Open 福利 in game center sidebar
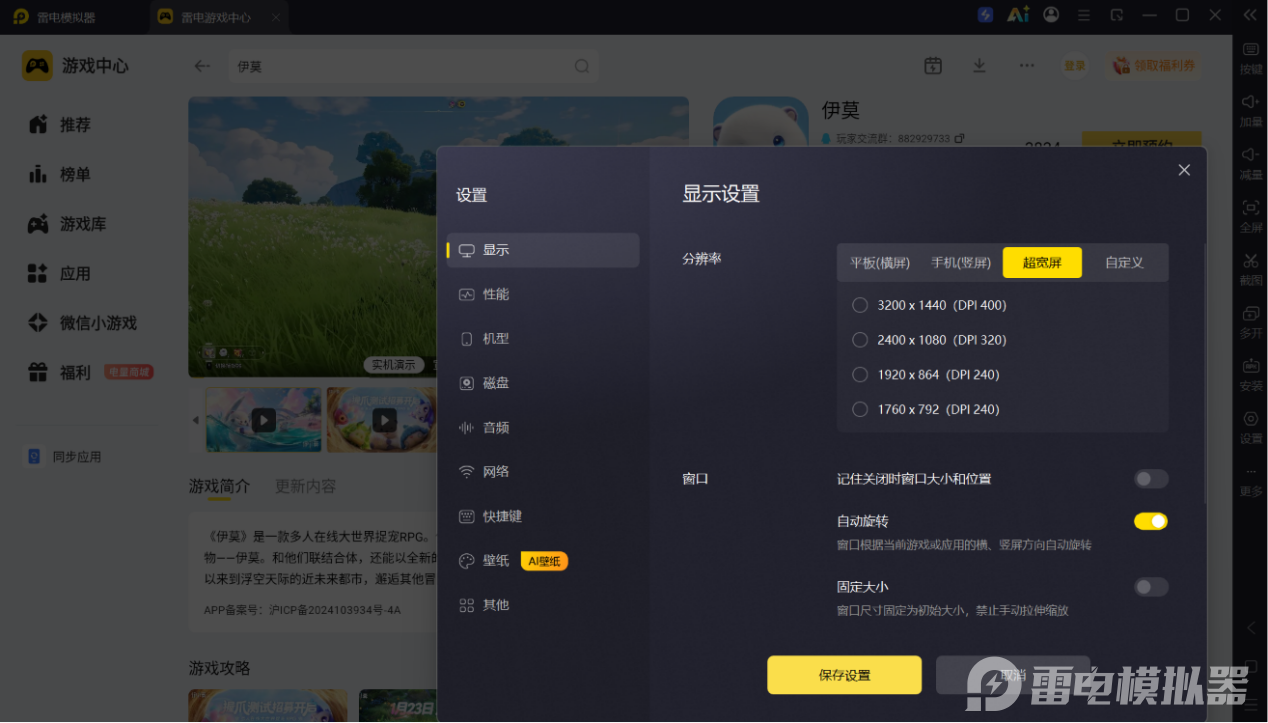This screenshot has height=723, width=1268. click(60, 372)
